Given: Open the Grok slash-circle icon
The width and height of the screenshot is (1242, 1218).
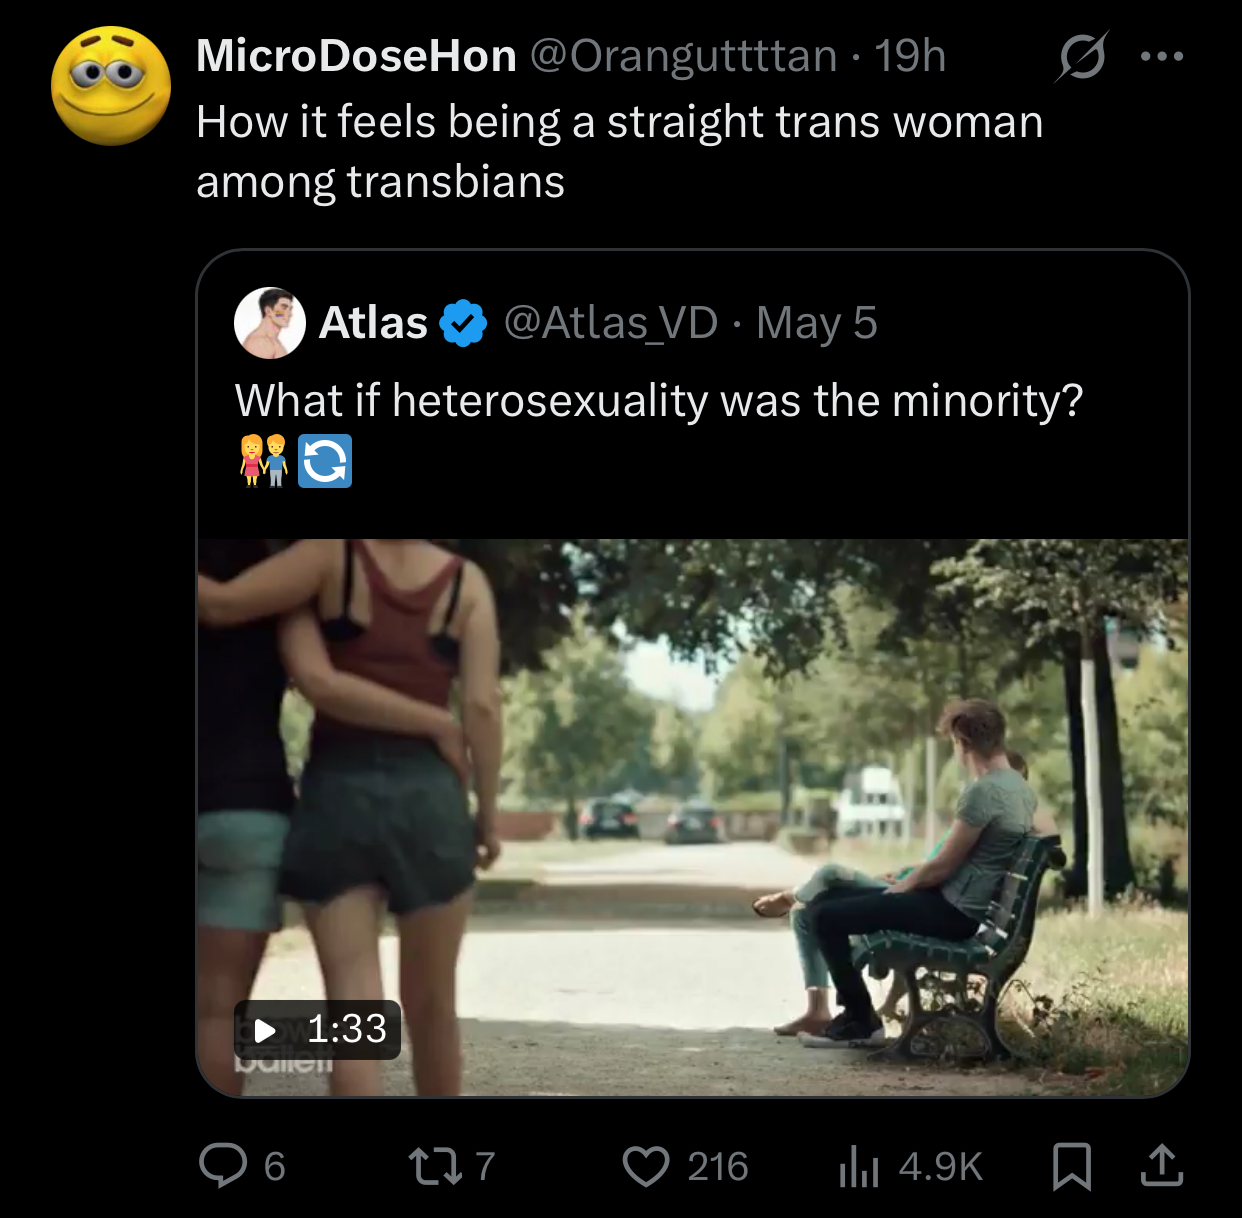Looking at the screenshot, I should (1082, 57).
